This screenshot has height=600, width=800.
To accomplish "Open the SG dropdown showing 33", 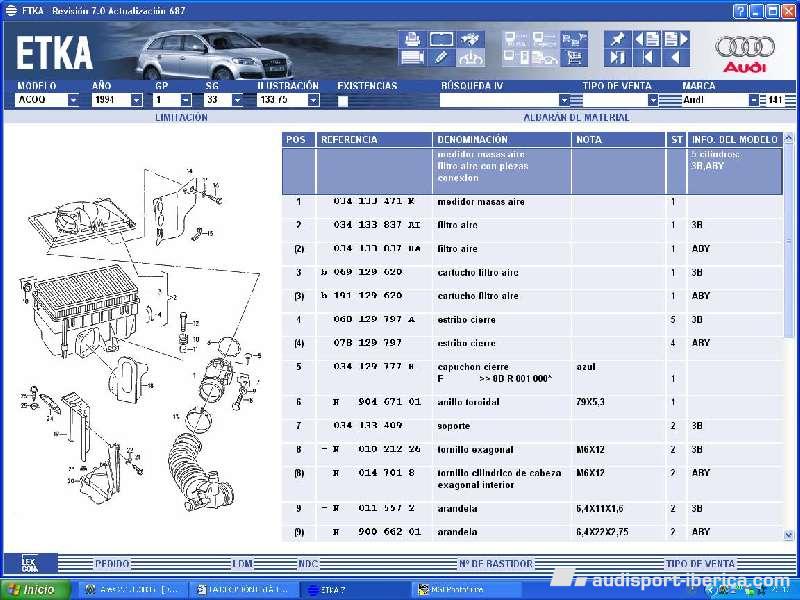I will pyautogui.click(x=237, y=100).
